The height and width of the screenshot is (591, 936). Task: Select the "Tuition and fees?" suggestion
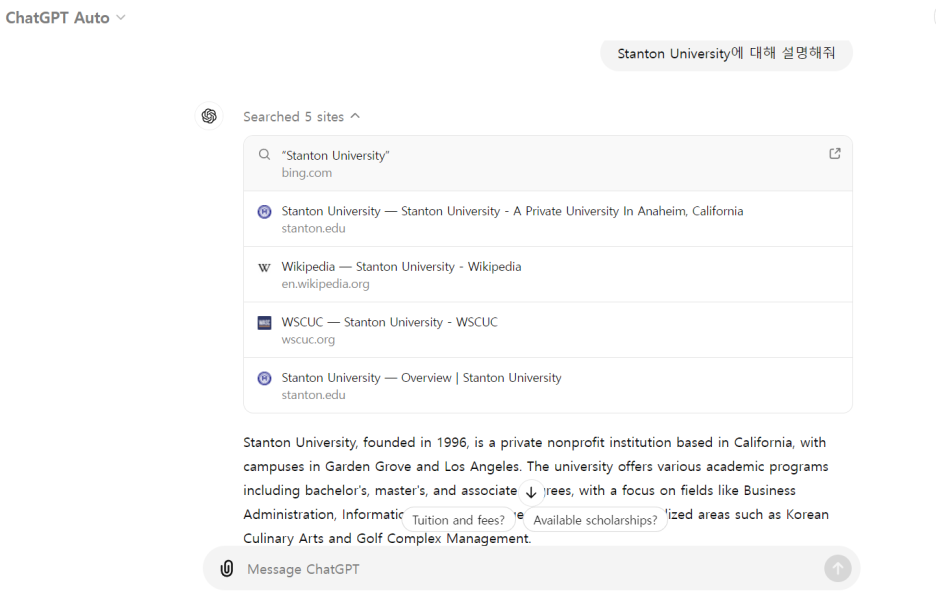point(458,520)
